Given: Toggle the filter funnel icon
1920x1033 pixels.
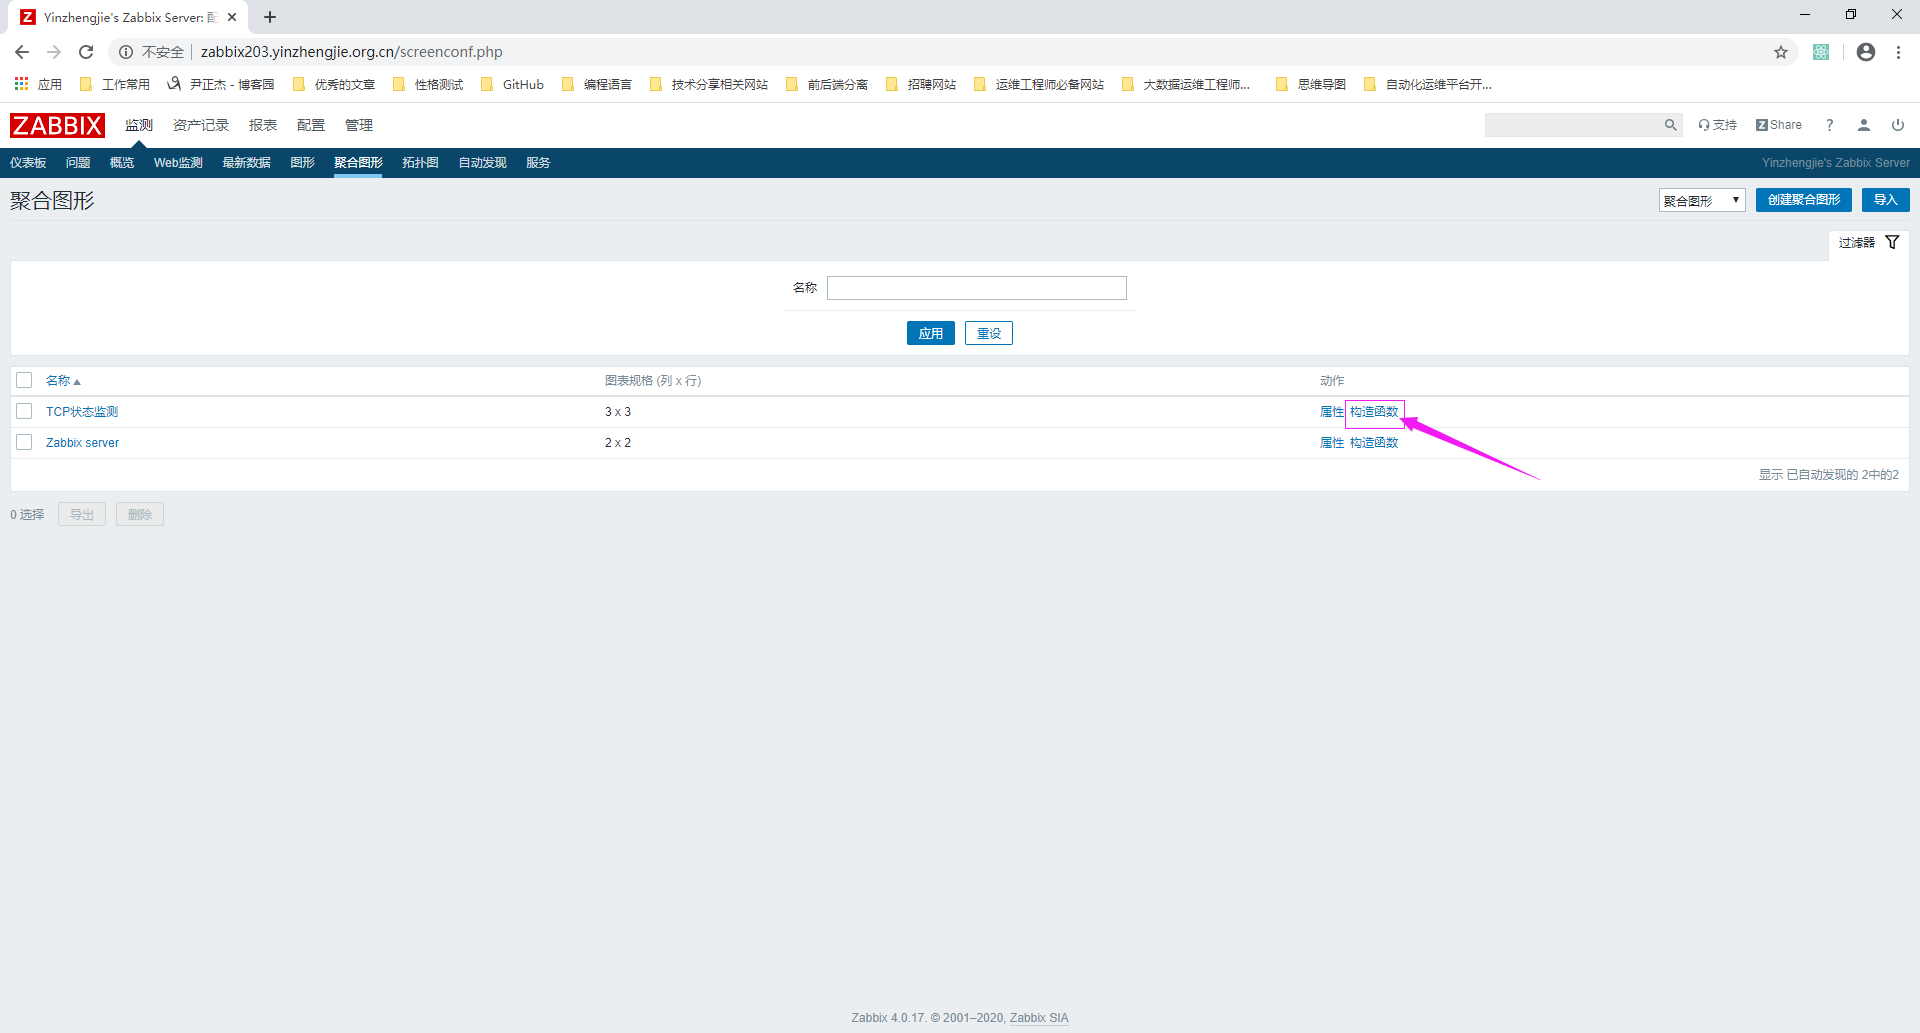Looking at the screenshot, I should pos(1892,242).
